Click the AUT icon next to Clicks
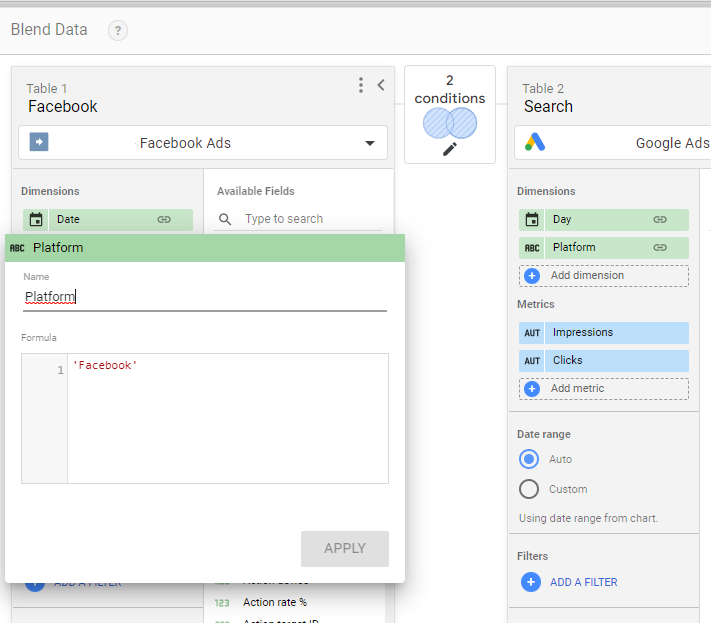This screenshot has width=711, height=623. (532, 361)
